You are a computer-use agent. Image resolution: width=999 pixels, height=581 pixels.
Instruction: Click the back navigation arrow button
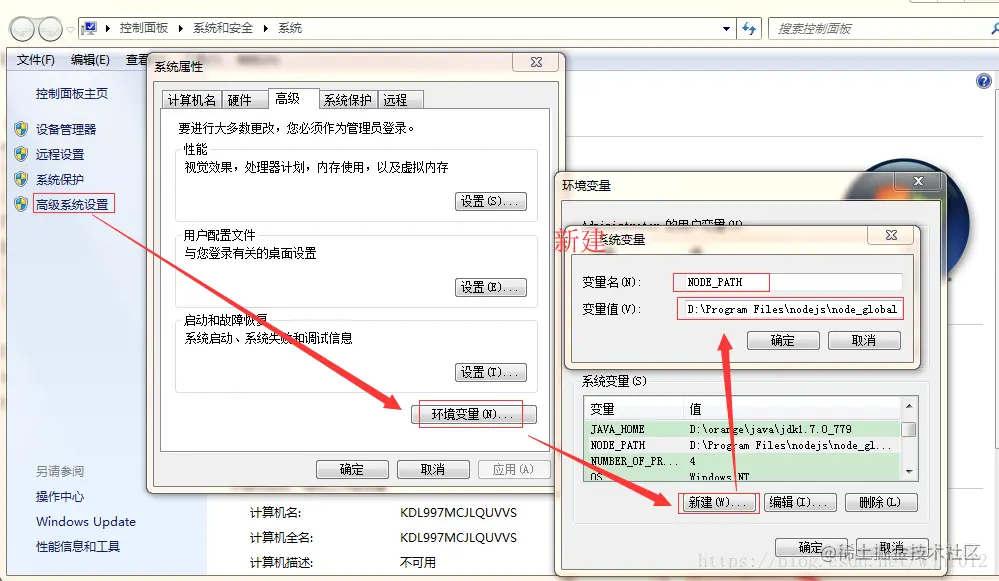coord(22,29)
